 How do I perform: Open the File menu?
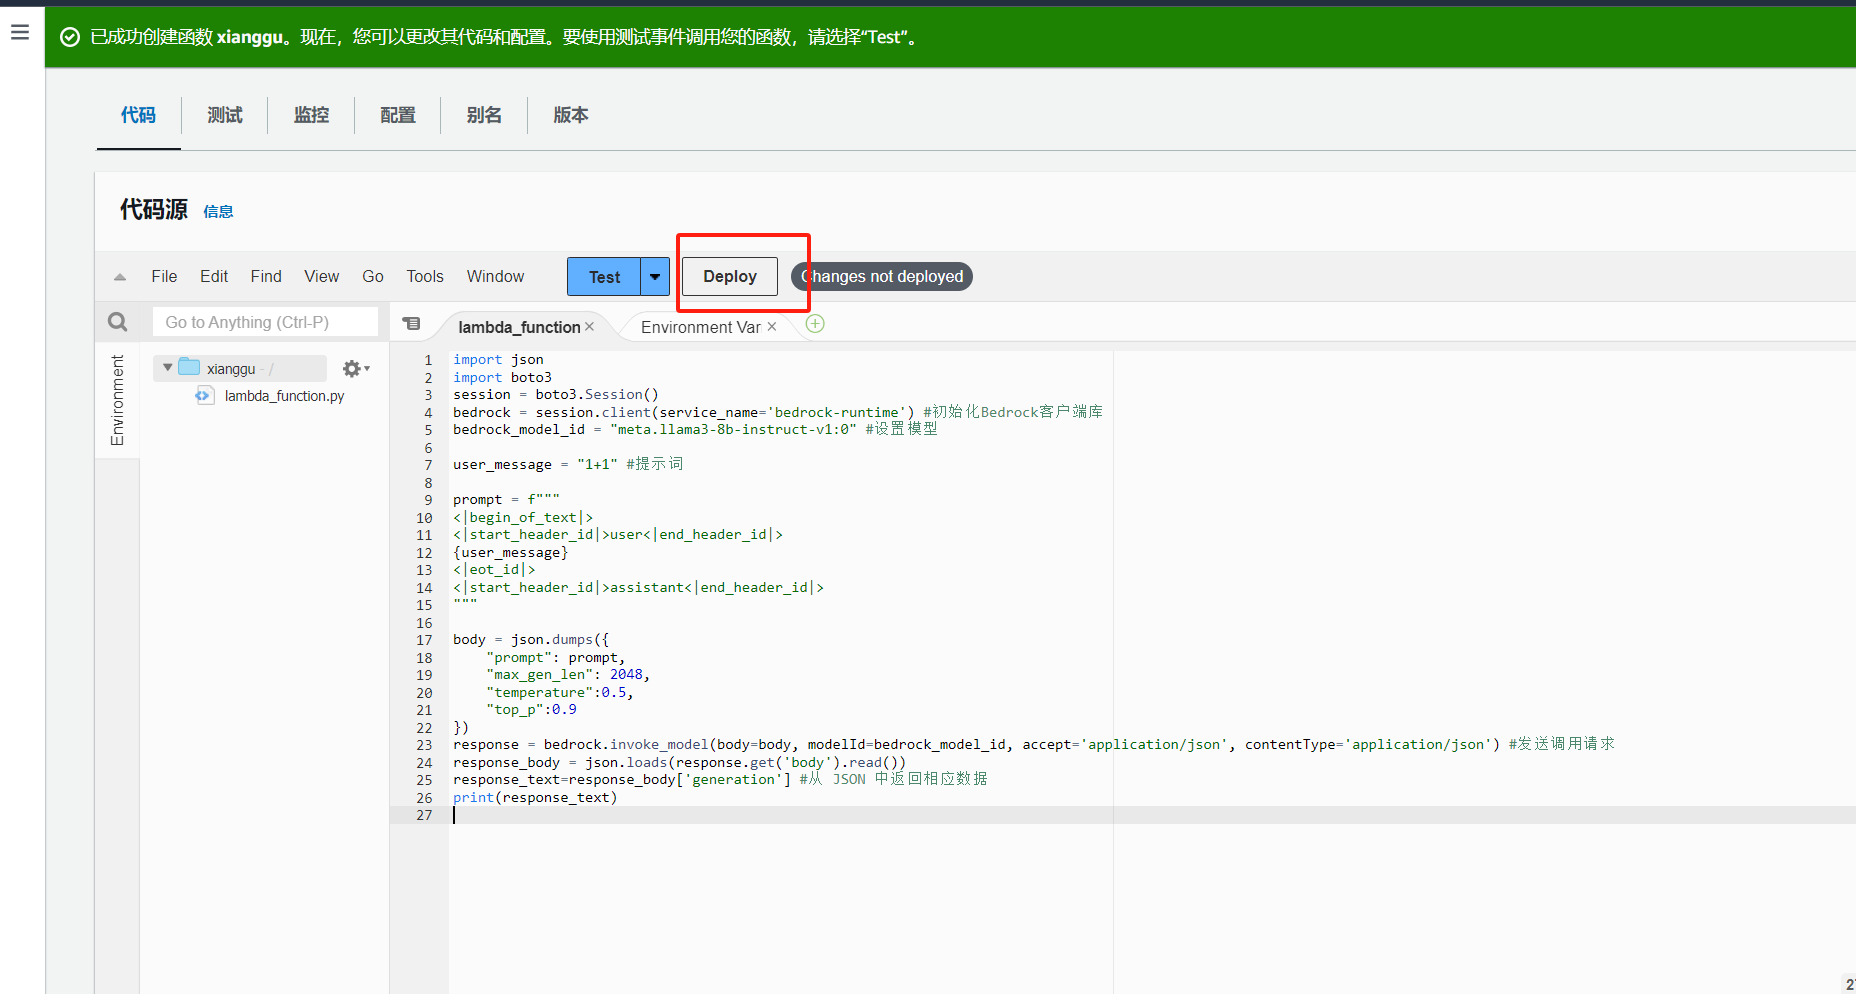[164, 276]
